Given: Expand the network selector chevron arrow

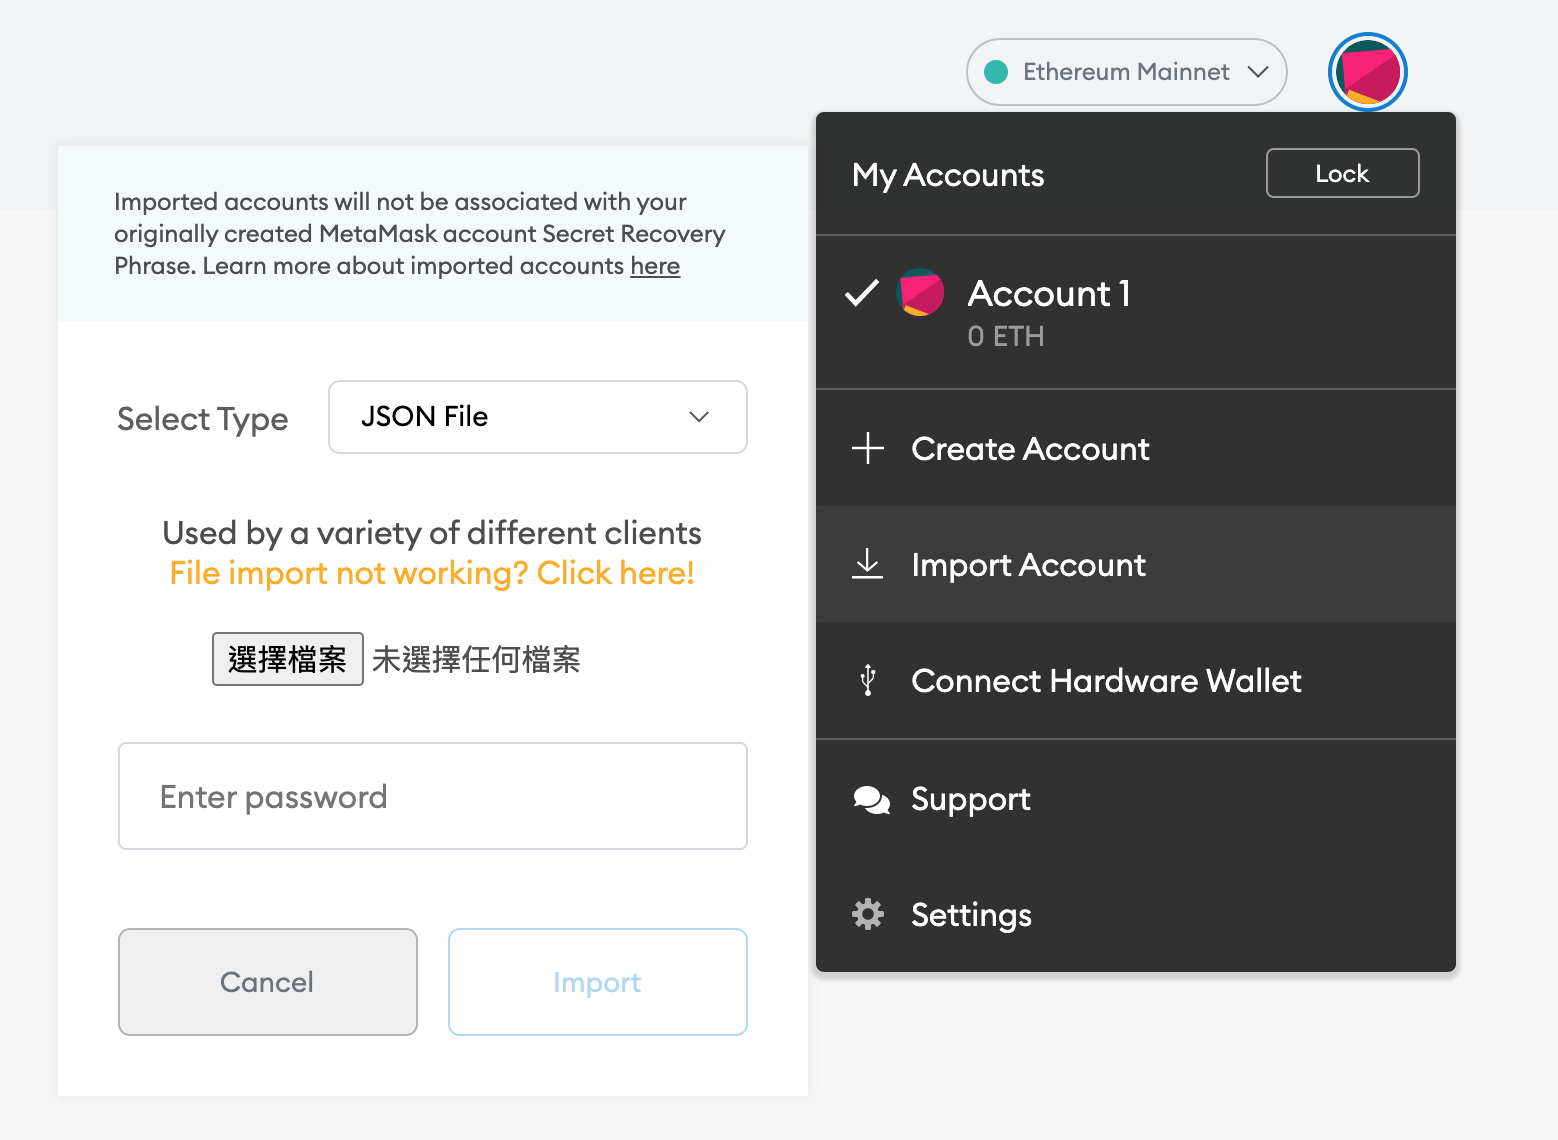Looking at the screenshot, I should (x=1258, y=72).
